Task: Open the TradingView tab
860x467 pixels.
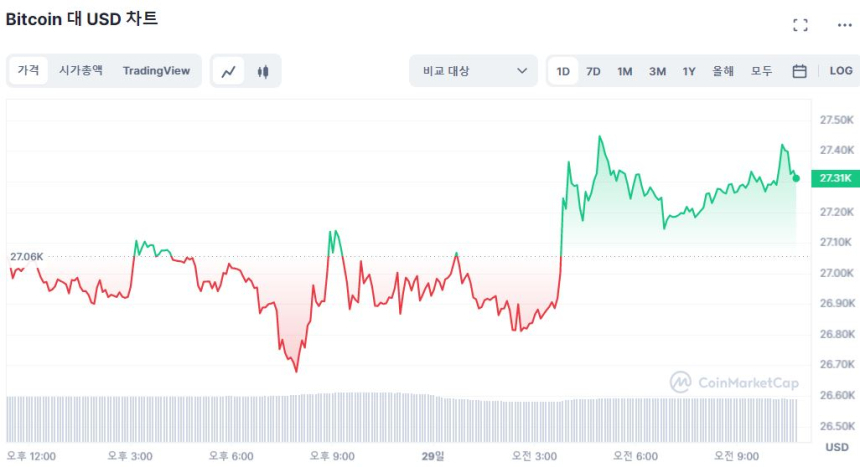Action: click(x=156, y=71)
